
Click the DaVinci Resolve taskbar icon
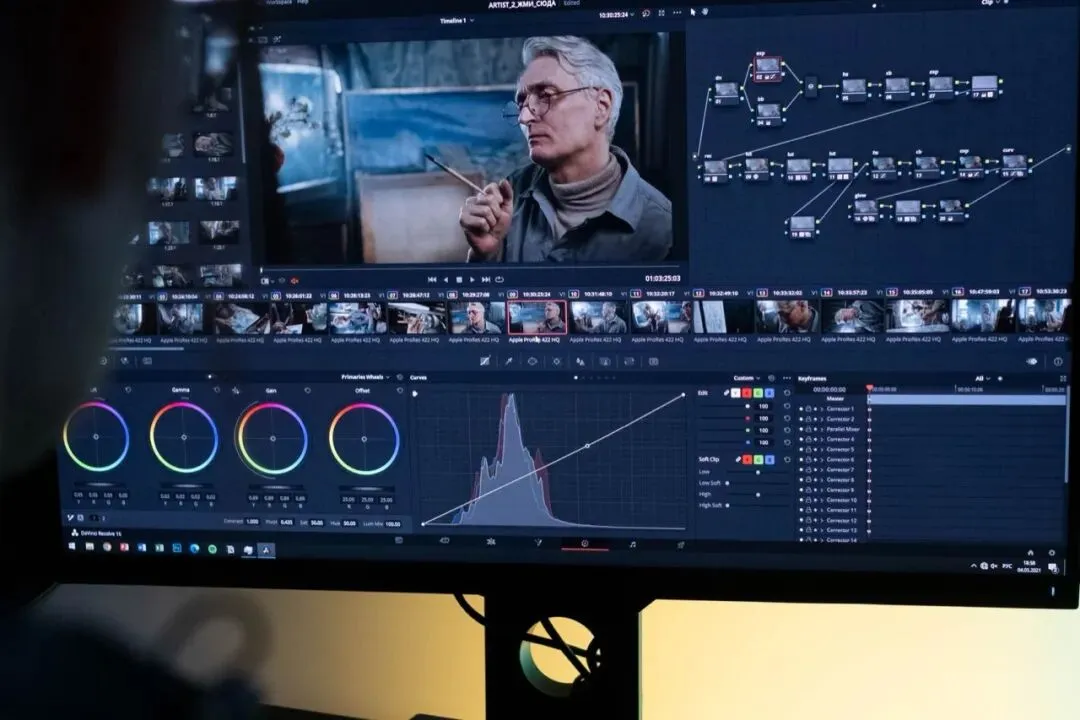(267, 550)
